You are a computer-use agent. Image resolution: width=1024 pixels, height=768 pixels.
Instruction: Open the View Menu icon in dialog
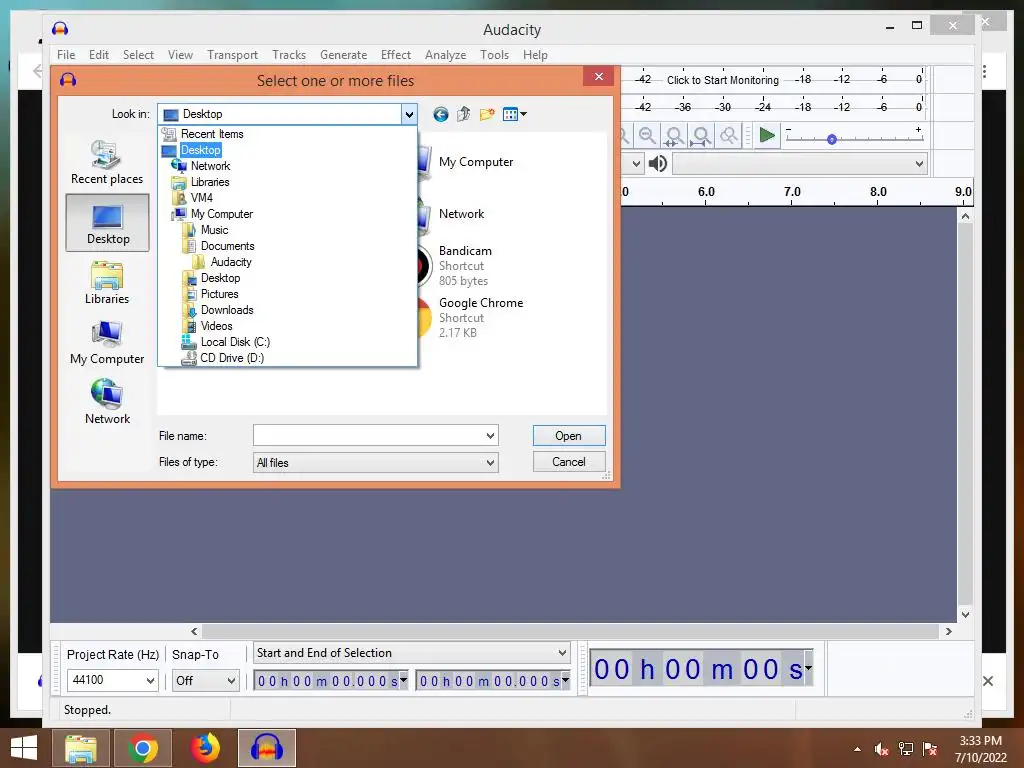pyautogui.click(x=515, y=115)
